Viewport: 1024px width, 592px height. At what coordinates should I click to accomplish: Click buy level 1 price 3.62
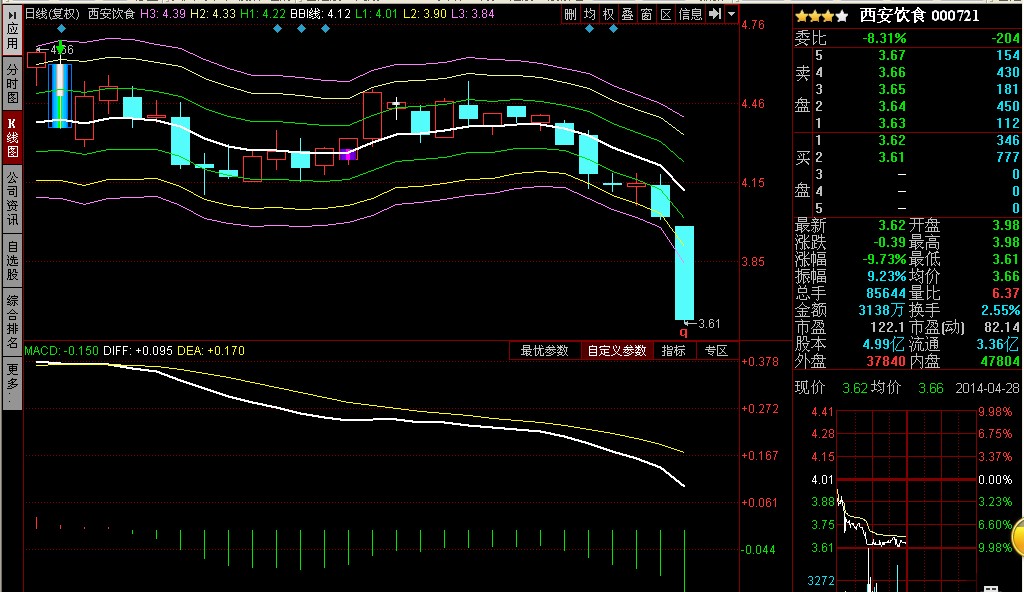pos(892,140)
